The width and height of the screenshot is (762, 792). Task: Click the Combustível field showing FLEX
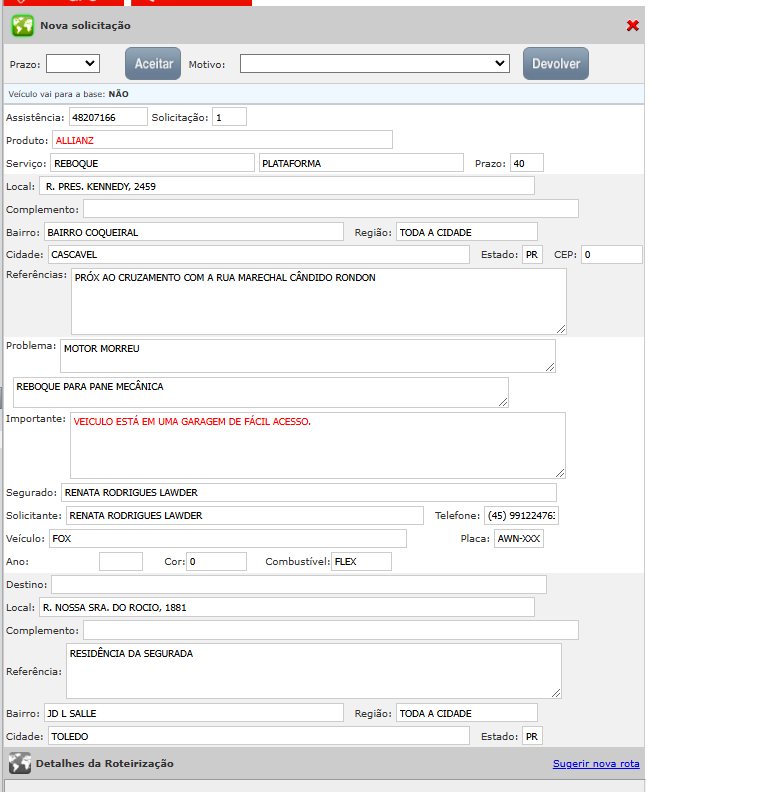[361, 561]
